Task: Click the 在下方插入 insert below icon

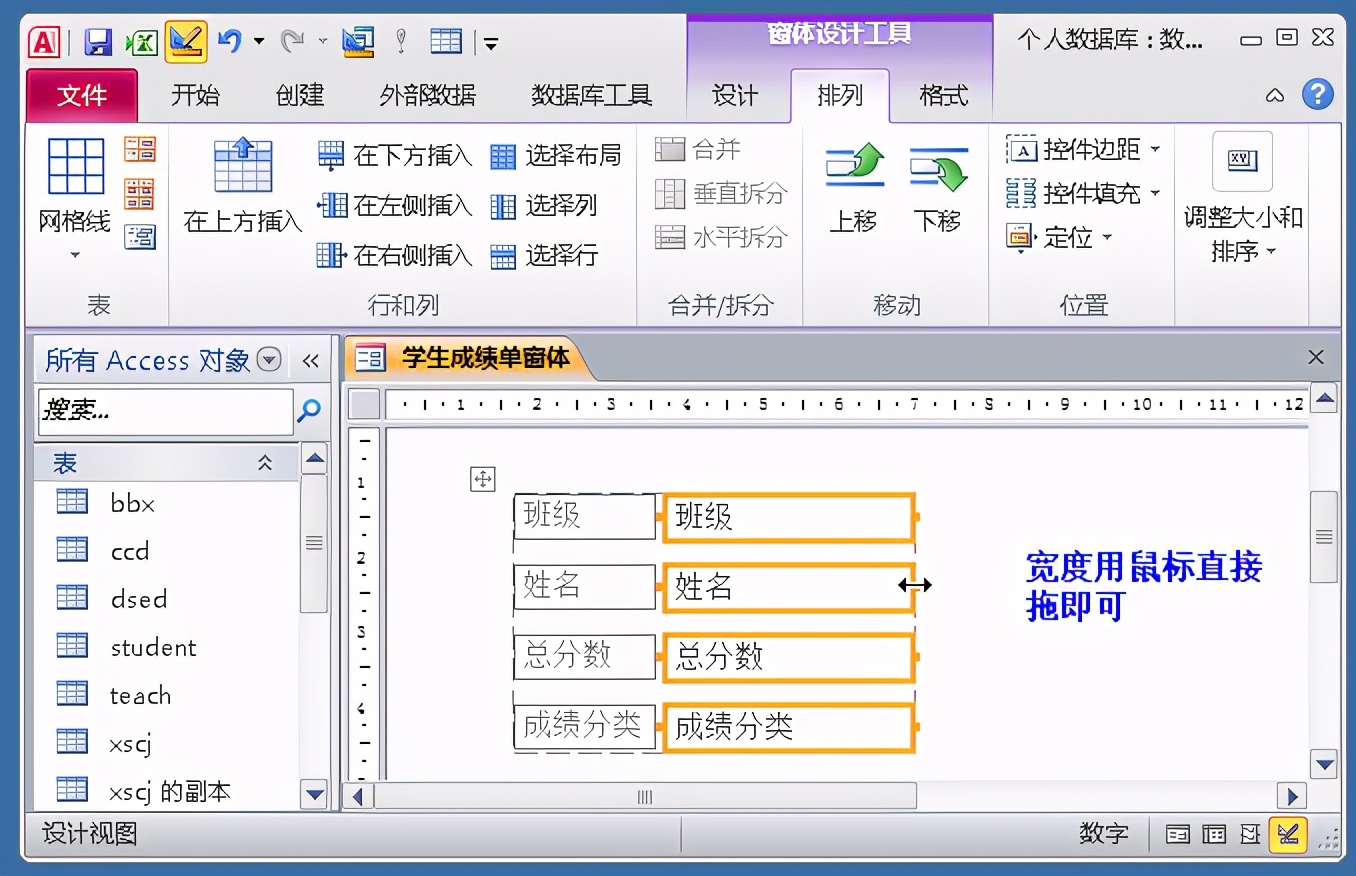Action: point(390,156)
